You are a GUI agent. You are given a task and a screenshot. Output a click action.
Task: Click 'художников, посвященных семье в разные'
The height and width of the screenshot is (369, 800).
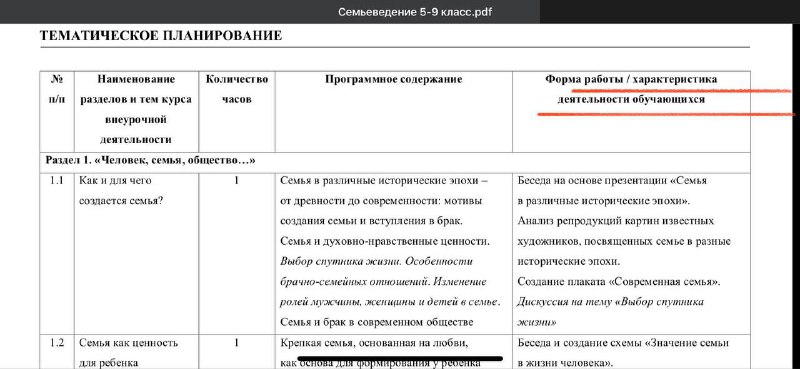pyautogui.click(x=624, y=241)
